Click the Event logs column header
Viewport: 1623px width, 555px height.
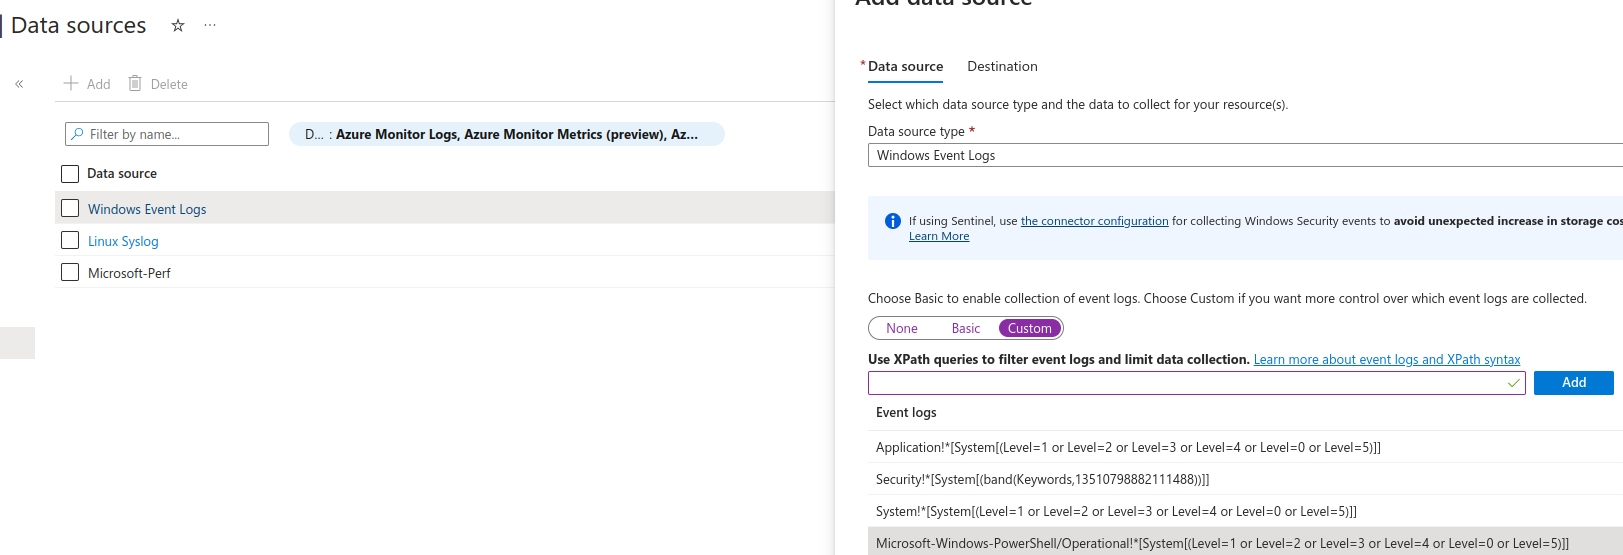click(x=906, y=412)
